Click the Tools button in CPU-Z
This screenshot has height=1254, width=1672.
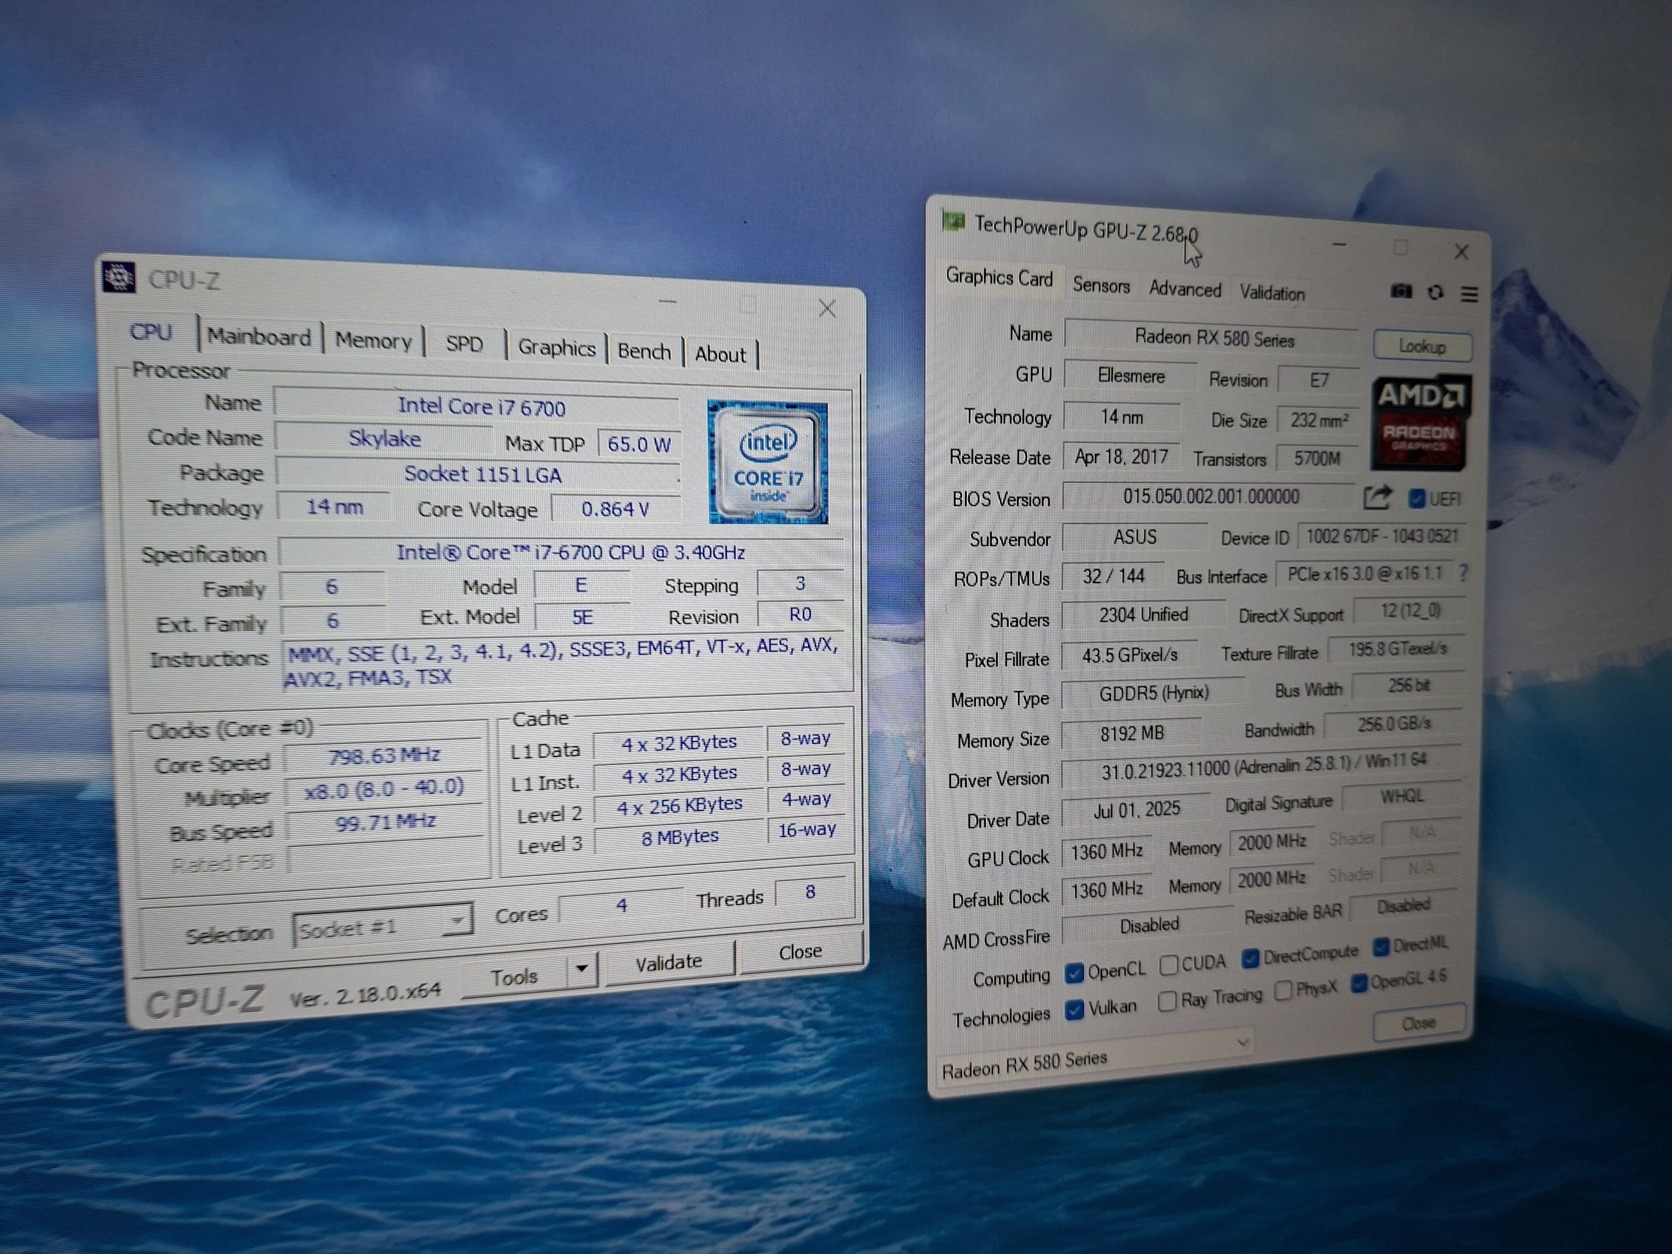click(514, 977)
